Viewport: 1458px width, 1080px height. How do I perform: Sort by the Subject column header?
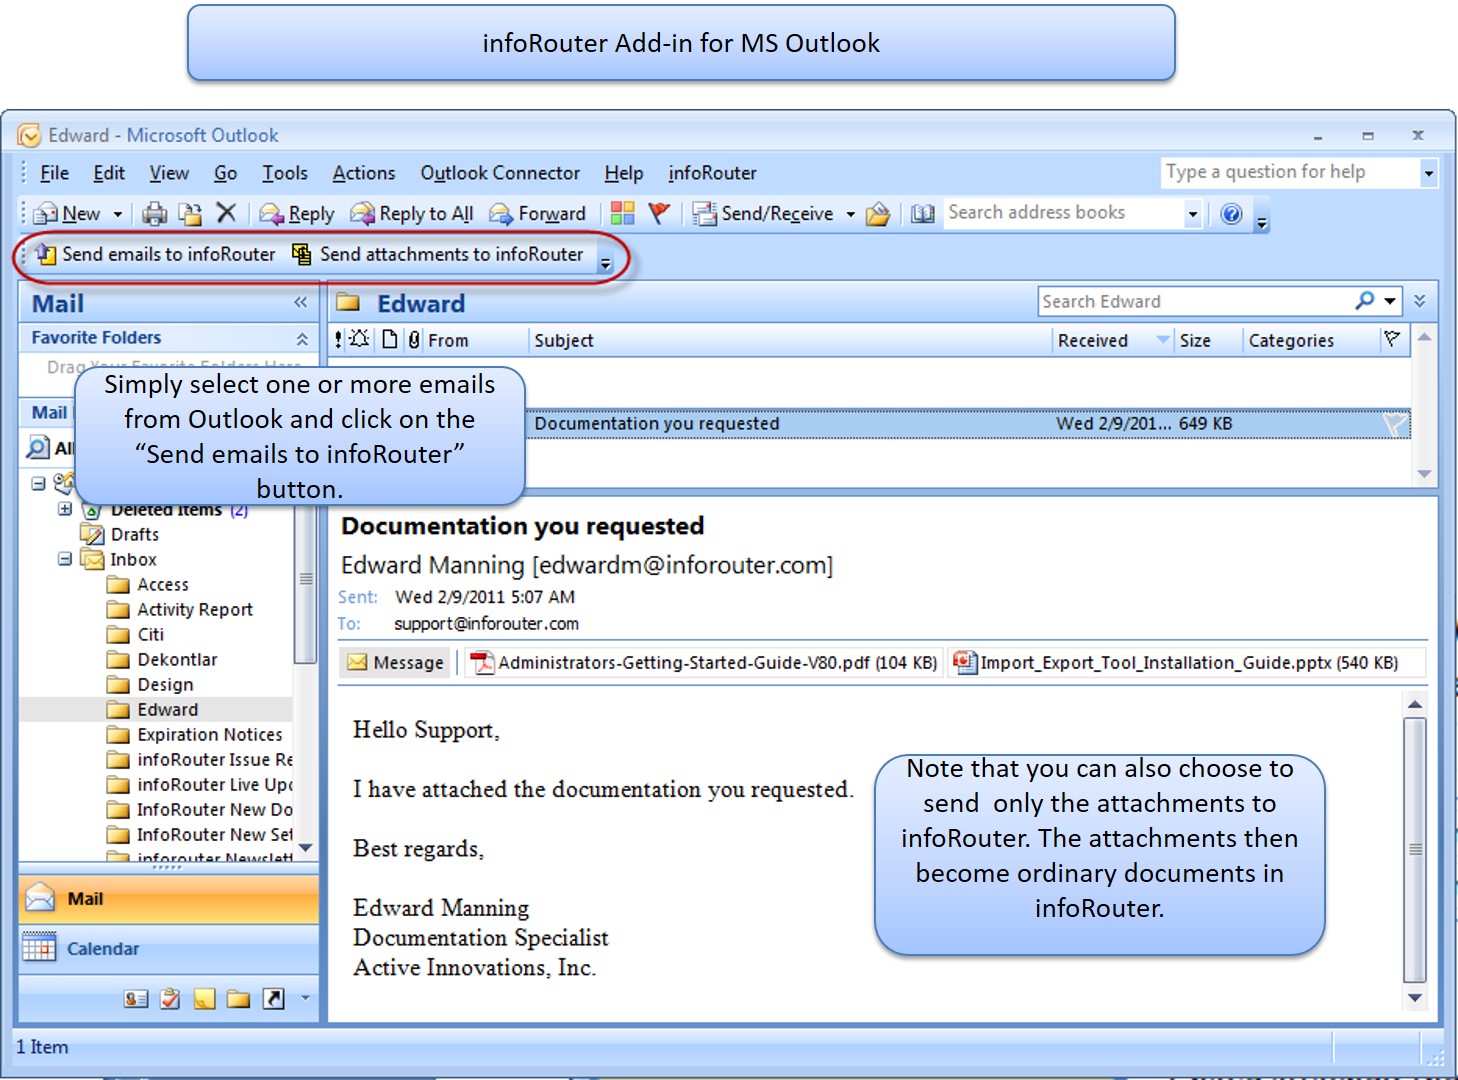(790, 340)
